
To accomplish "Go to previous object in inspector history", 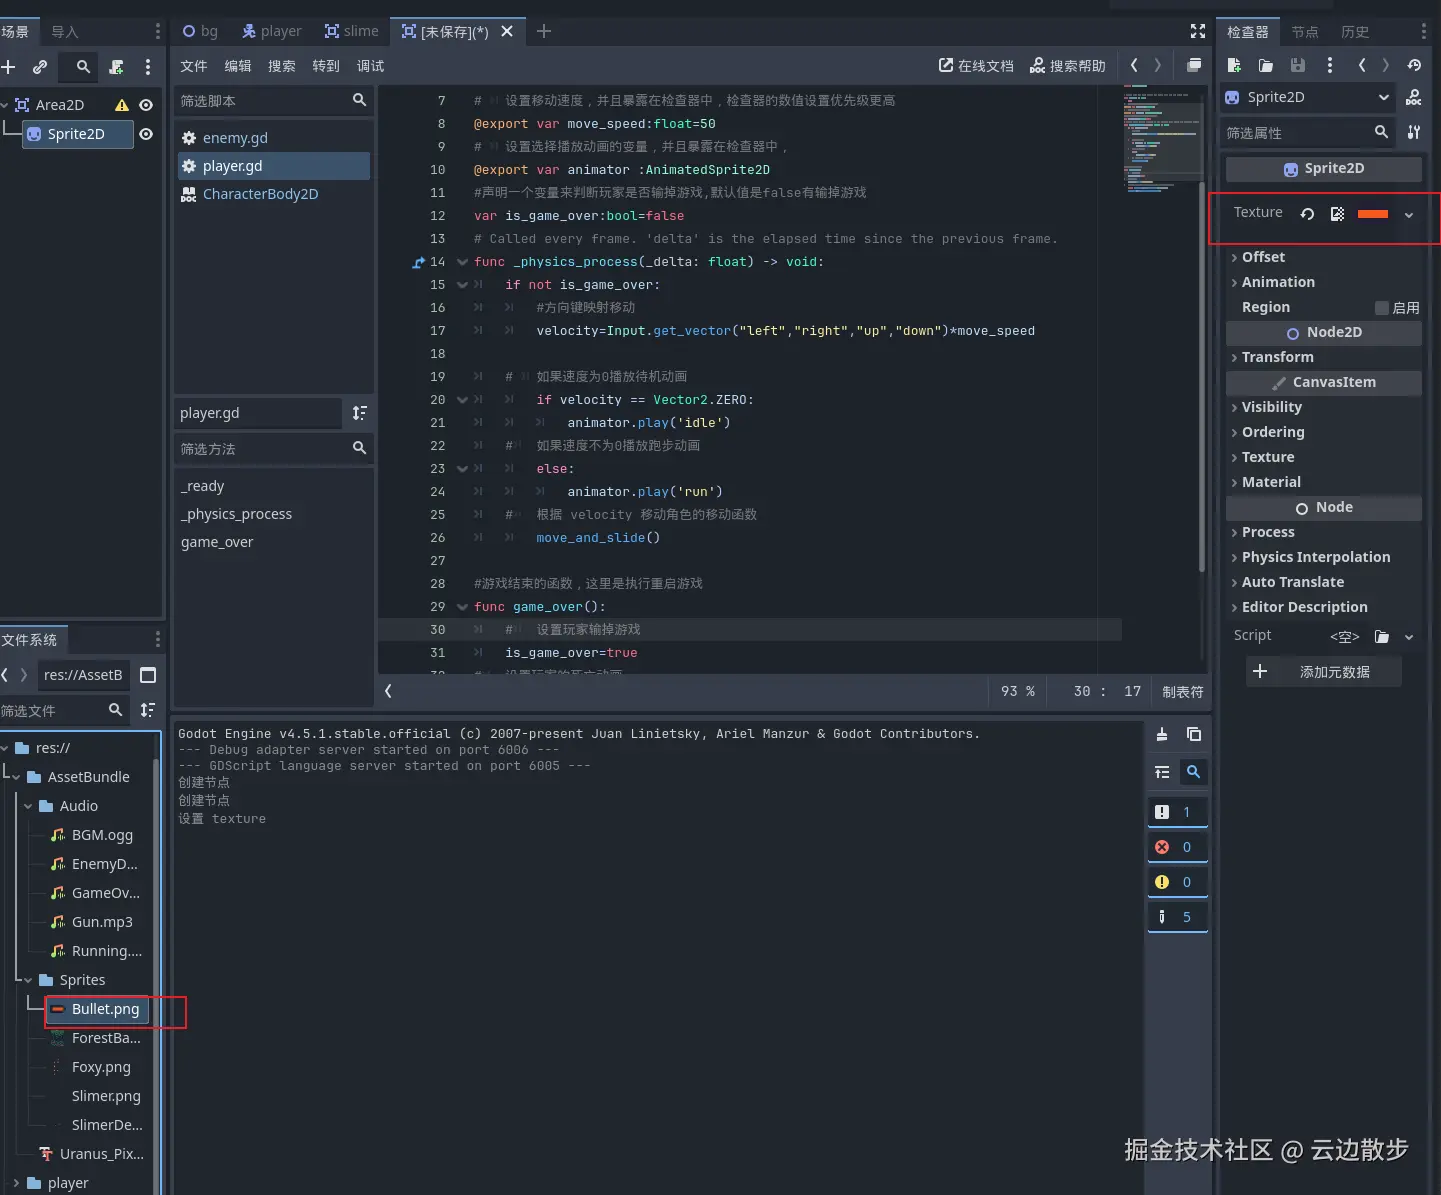I will [1362, 65].
